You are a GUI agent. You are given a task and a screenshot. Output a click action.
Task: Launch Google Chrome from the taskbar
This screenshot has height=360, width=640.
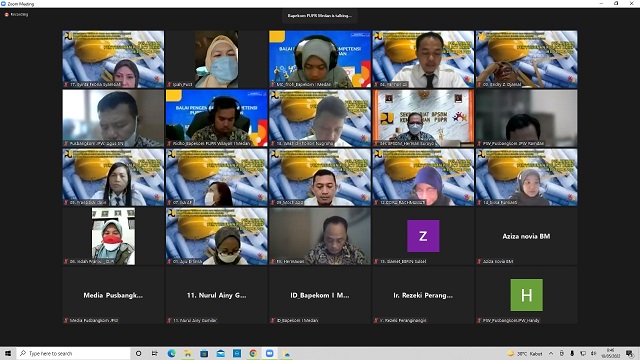click(x=253, y=353)
